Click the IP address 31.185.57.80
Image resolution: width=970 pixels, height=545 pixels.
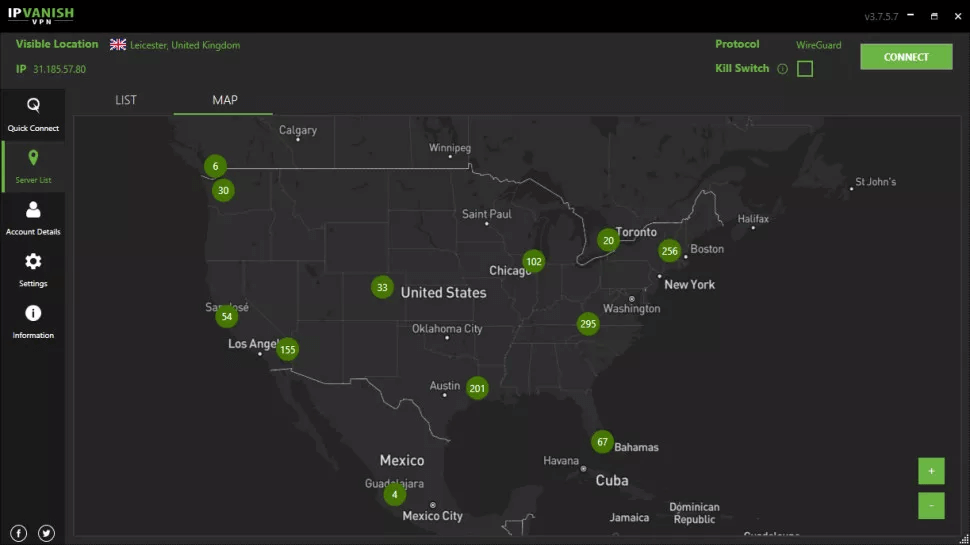pyautogui.click(x=59, y=69)
